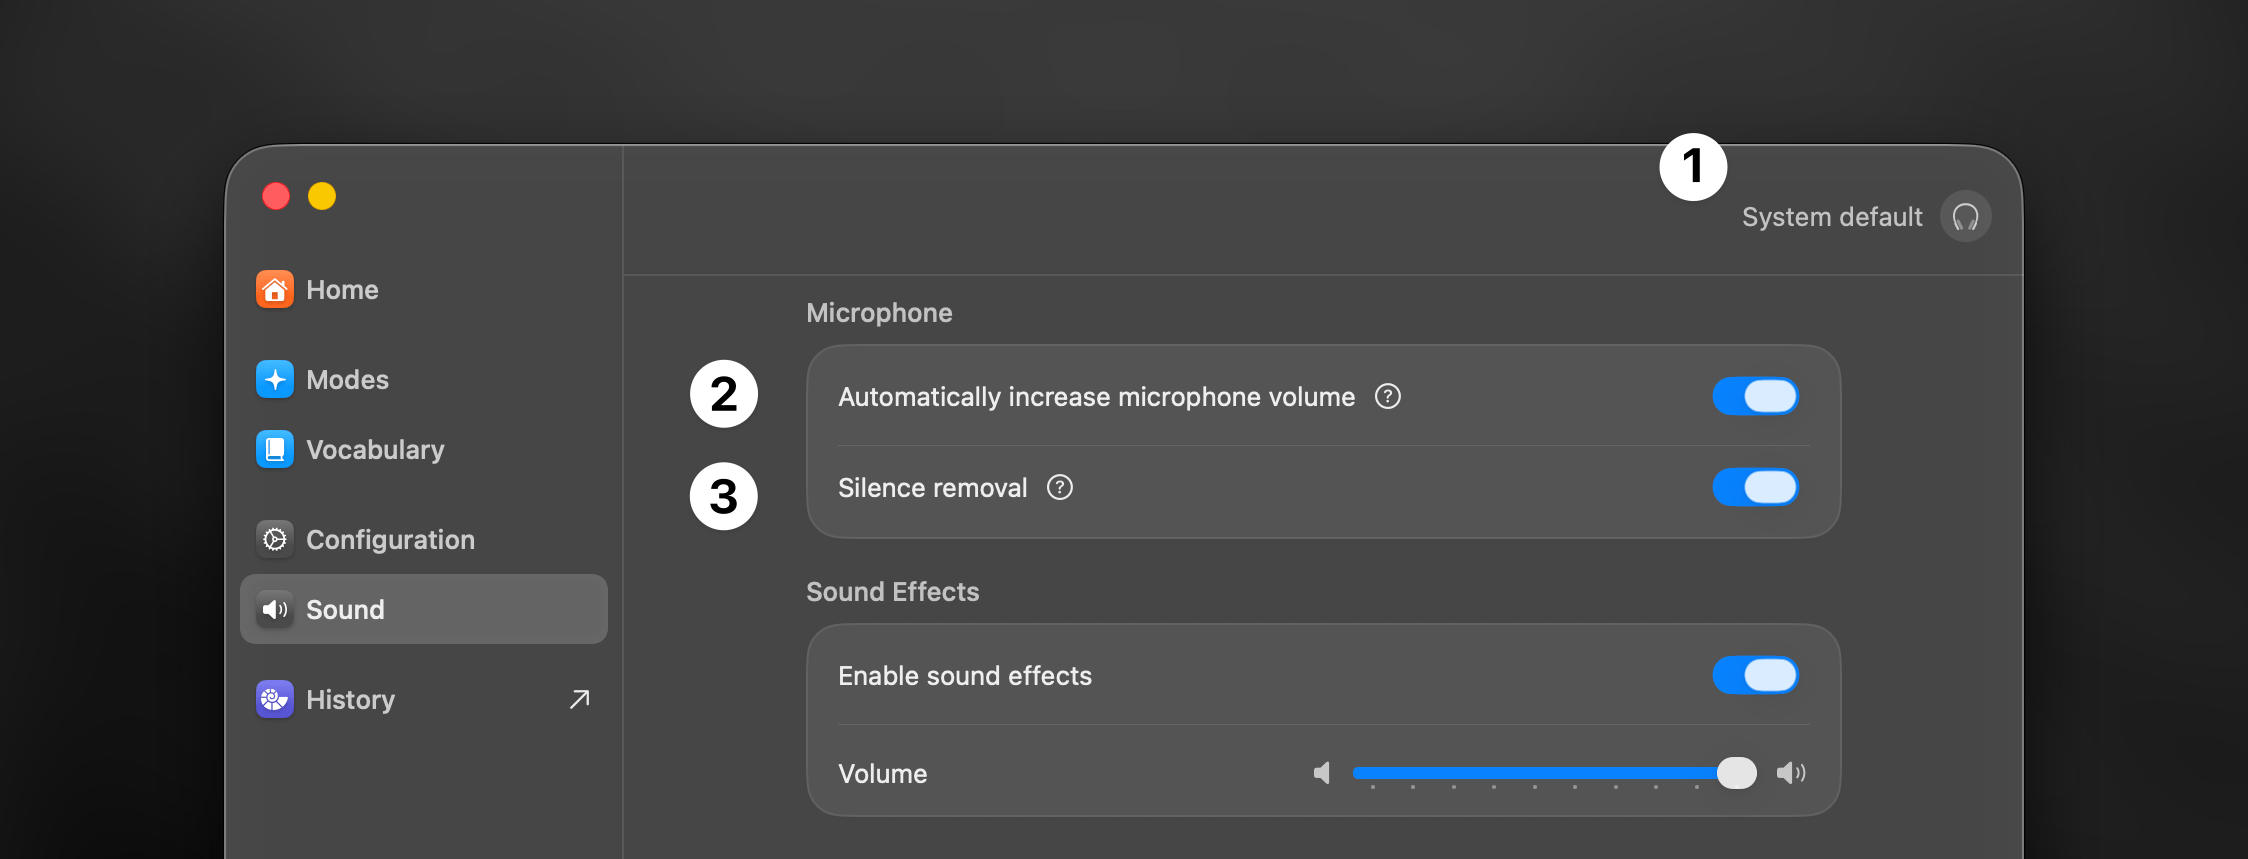Click the Automatically increase microphone volume label
This screenshot has height=859, width=2248.
pos(1097,397)
